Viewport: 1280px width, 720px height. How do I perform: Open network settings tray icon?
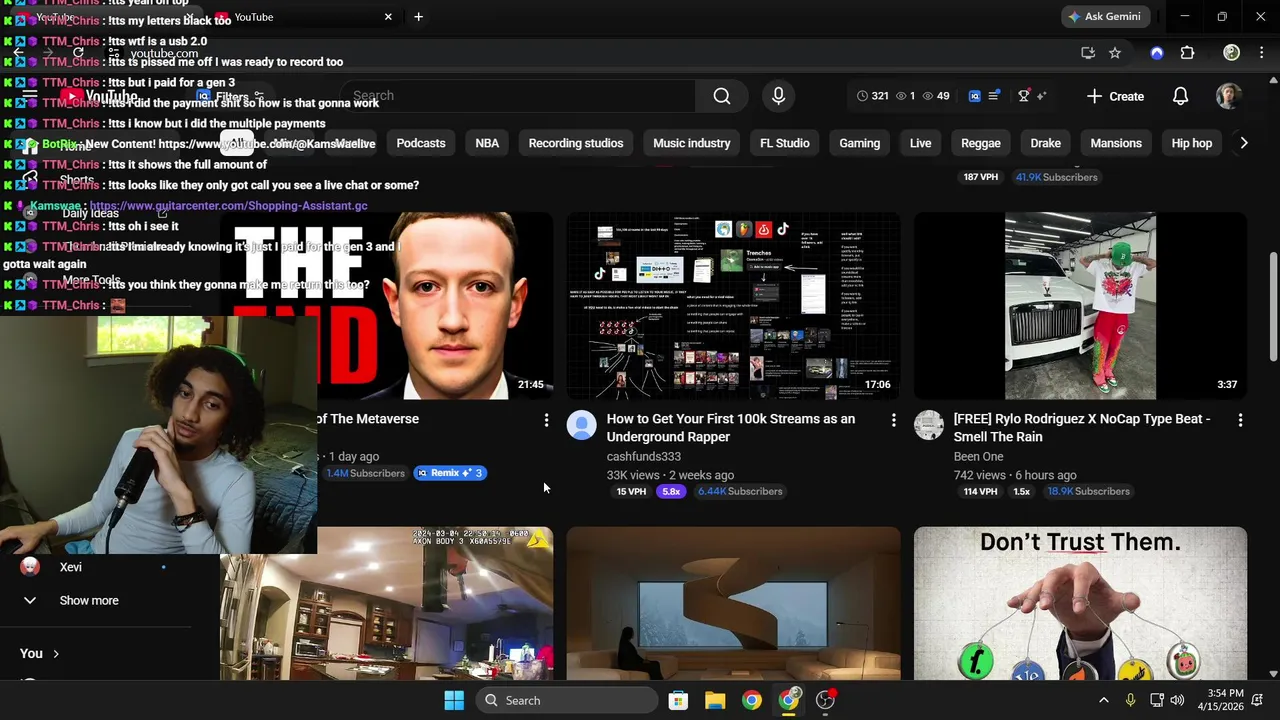1156,700
